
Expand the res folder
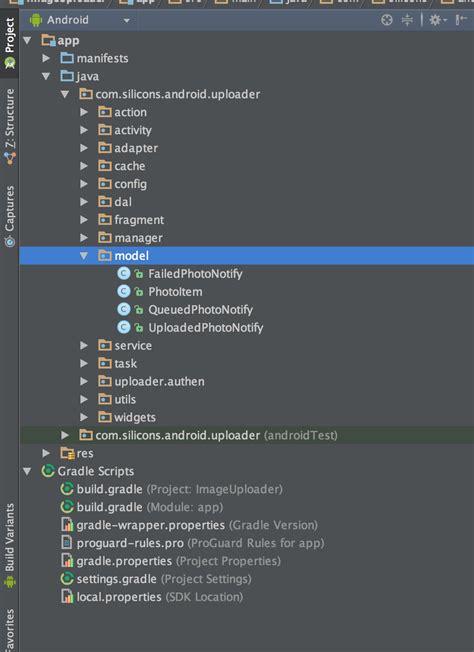[x=46, y=453]
